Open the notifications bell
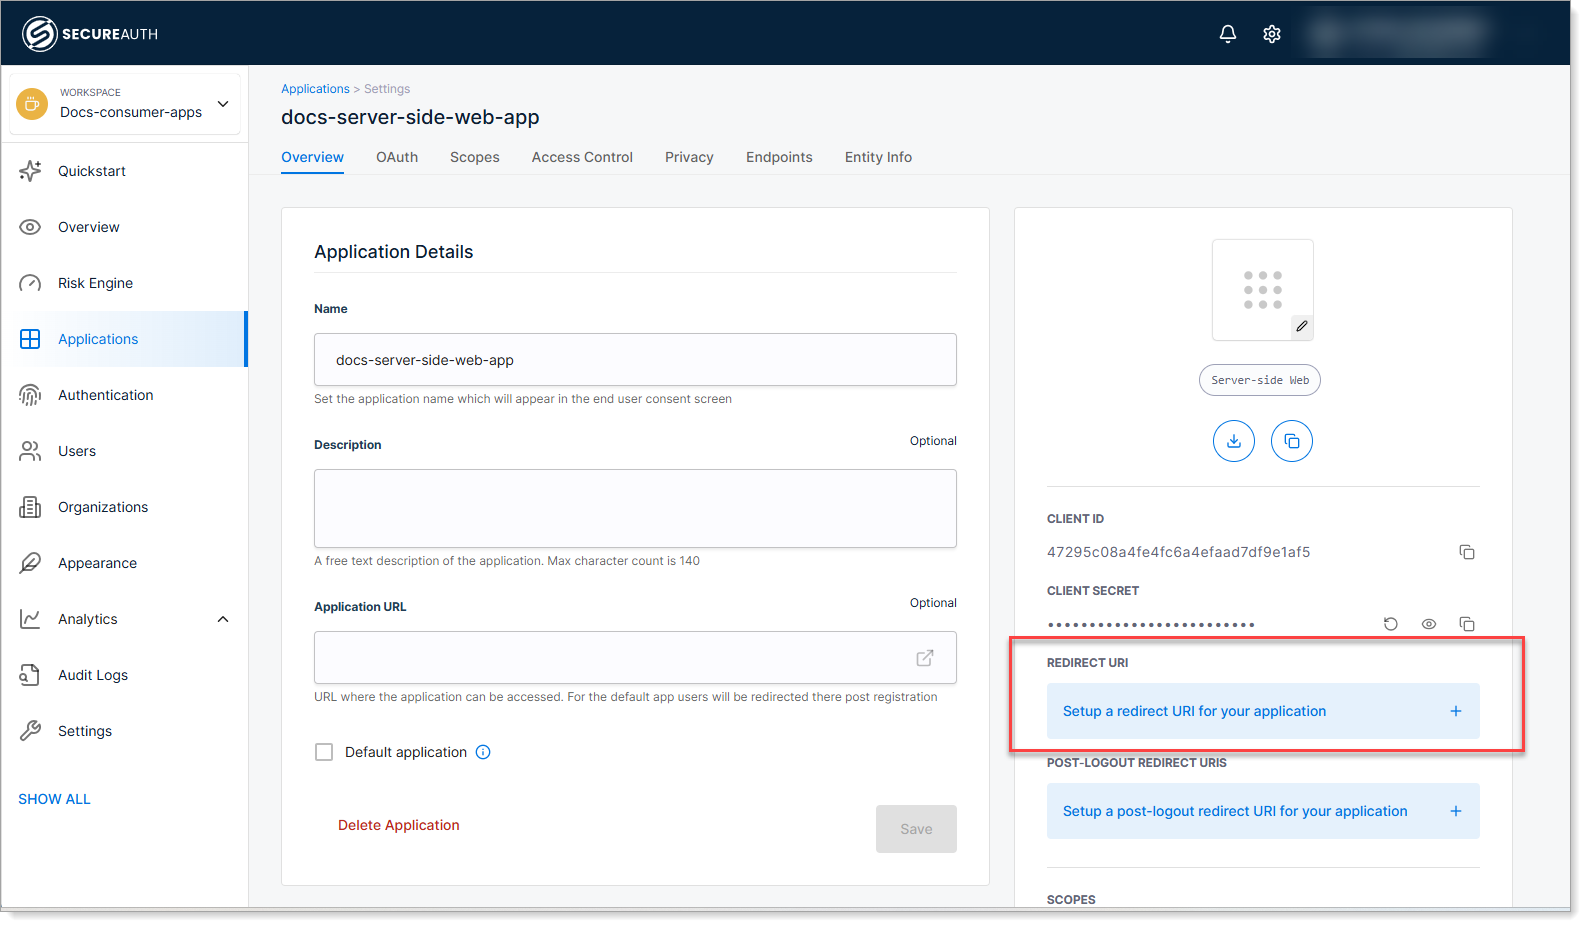Image resolution: width=1586 pixels, height=927 pixels. pyautogui.click(x=1228, y=34)
